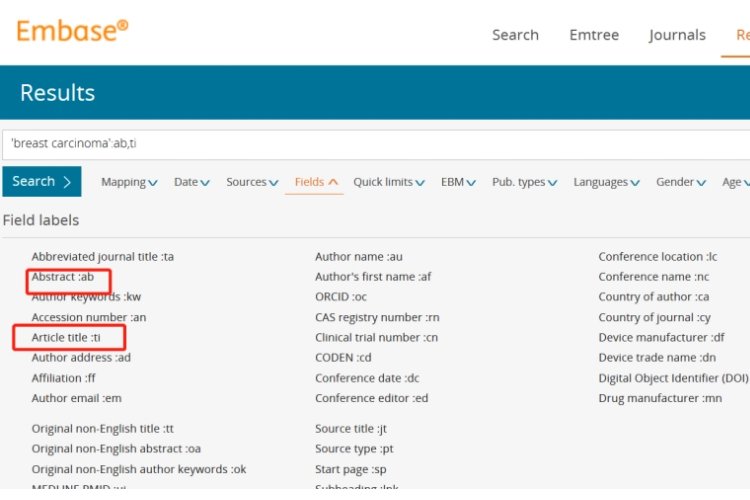Screen dimensions: 750x500
Task: Select the Clinical trial number :cn label
Action: 377,337
